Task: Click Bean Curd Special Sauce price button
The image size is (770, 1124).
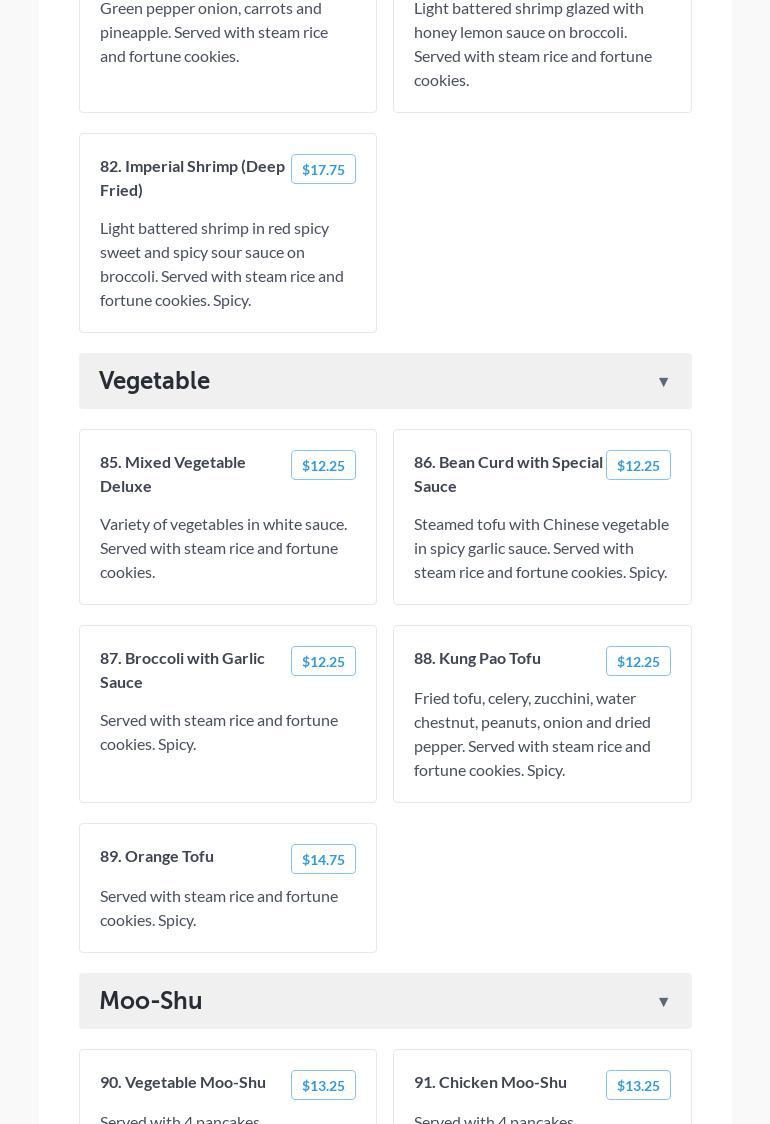Action: [638, 466]
